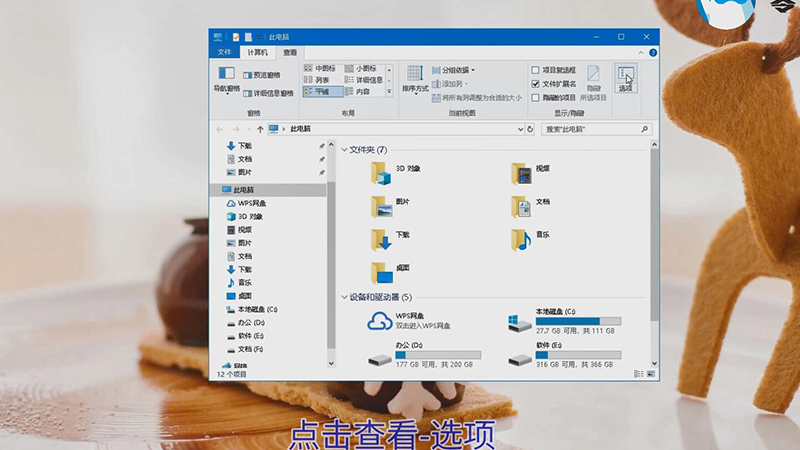Screen dimensions: 800x450
Task: Click the refresh button beside address bar
Action: click(x=531, y=129)
